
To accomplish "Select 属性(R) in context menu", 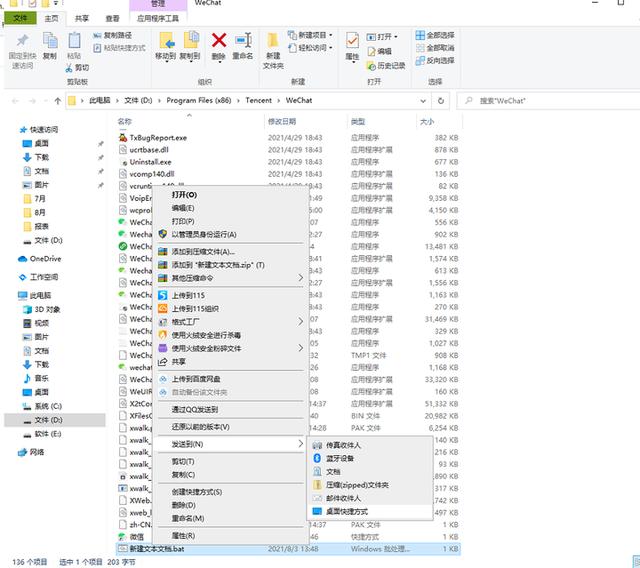I will [x=231, y=536].
